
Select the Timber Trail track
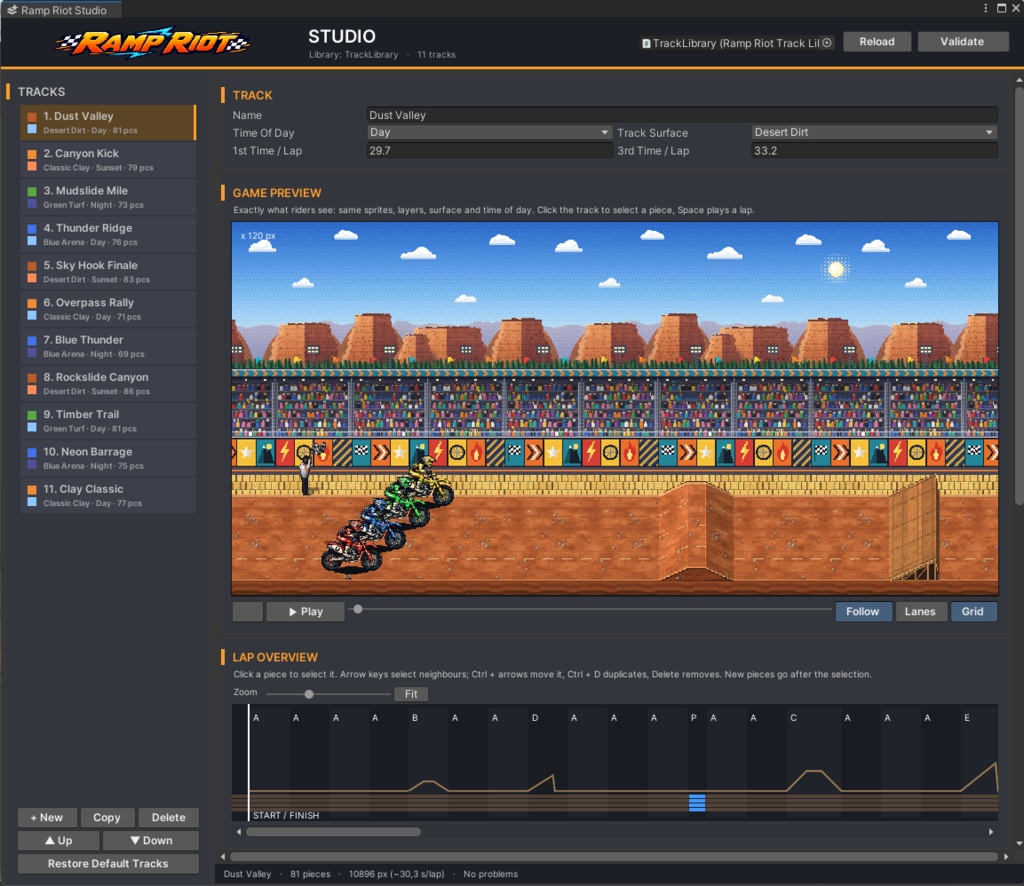point(108,420)
